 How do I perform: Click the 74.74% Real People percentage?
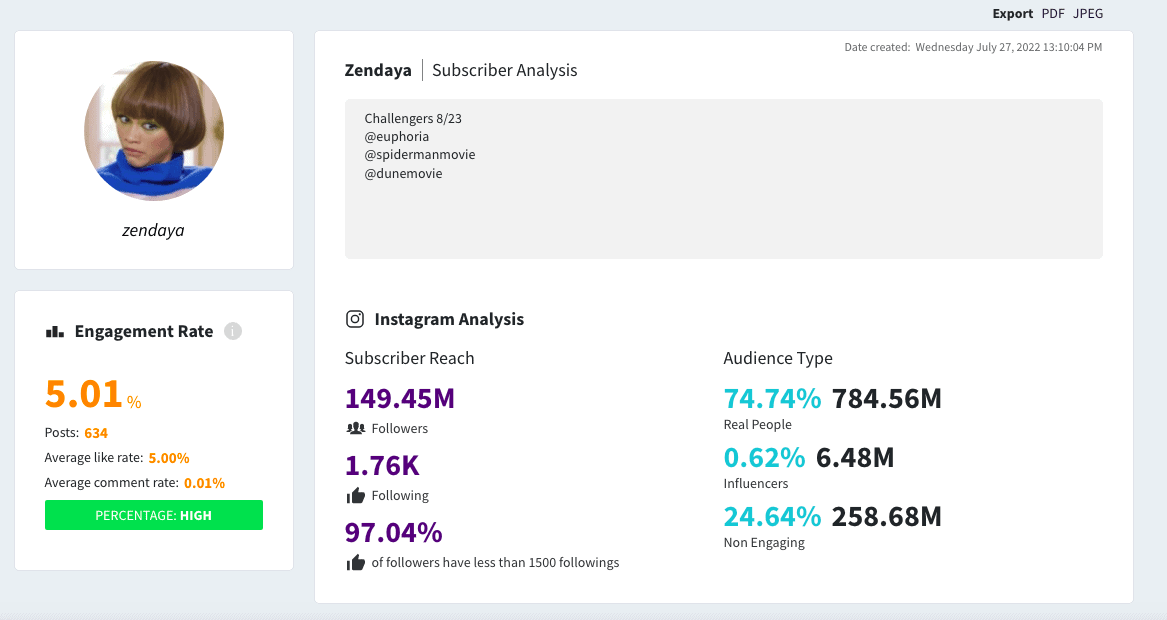772,398
